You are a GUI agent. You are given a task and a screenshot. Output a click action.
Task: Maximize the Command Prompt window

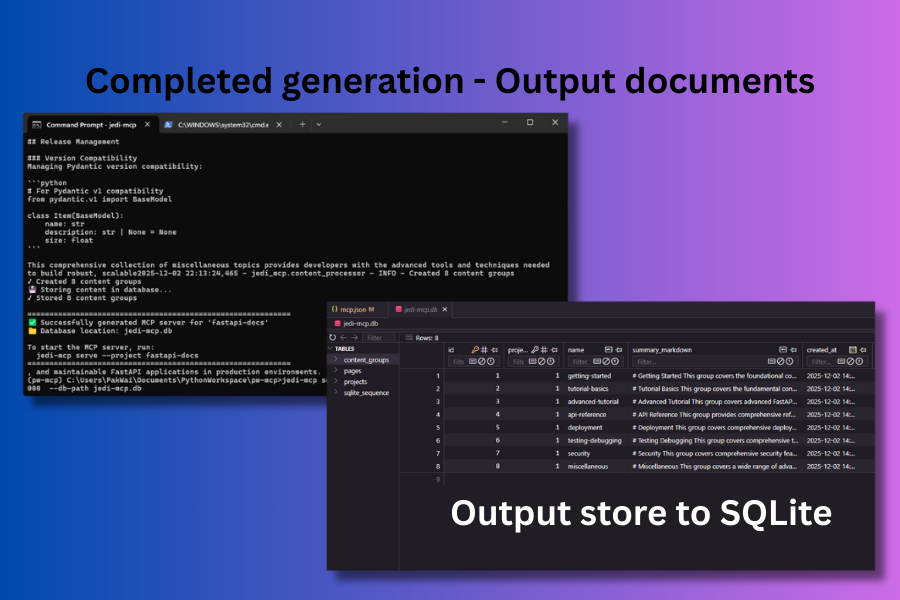click(530, 122)
